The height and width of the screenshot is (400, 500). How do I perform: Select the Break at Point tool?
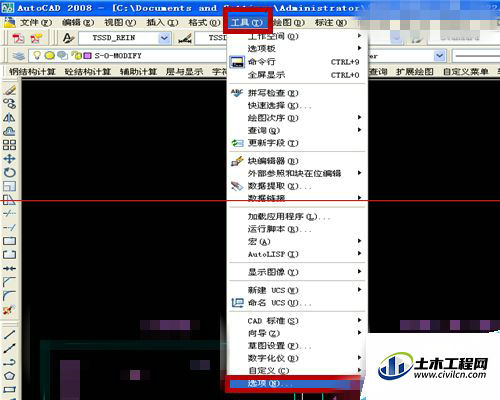(x=9, y=241)
